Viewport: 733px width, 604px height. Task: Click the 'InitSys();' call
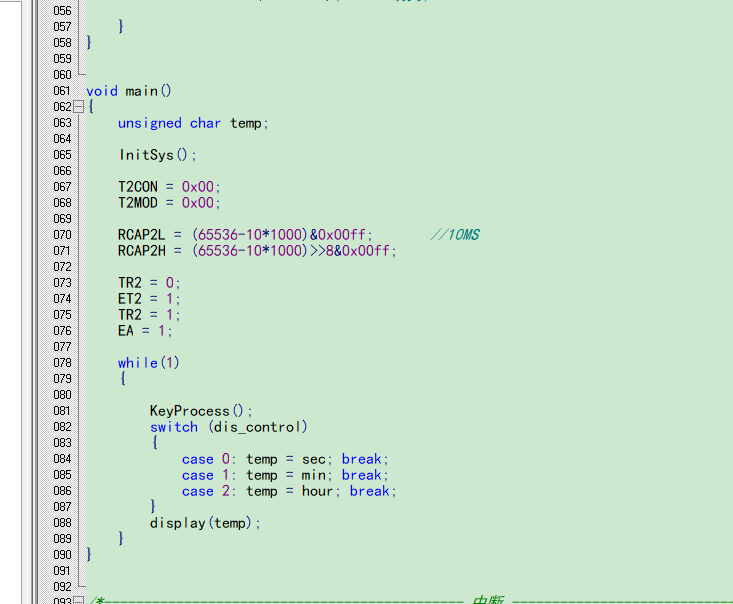pyautogui.click(x=158, y=155)
